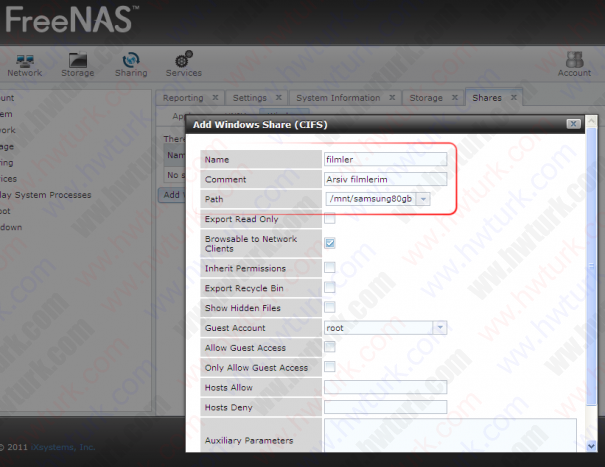The image size is (605, 467).
Task: Click the dialog scroll down arrow
Action: 591,447
